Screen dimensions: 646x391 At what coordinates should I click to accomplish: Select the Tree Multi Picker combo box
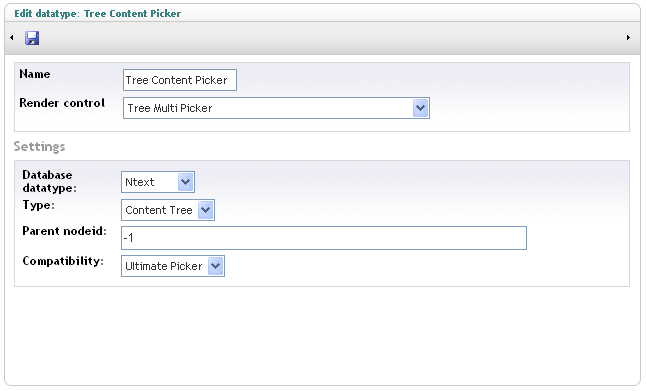point(276,108)
